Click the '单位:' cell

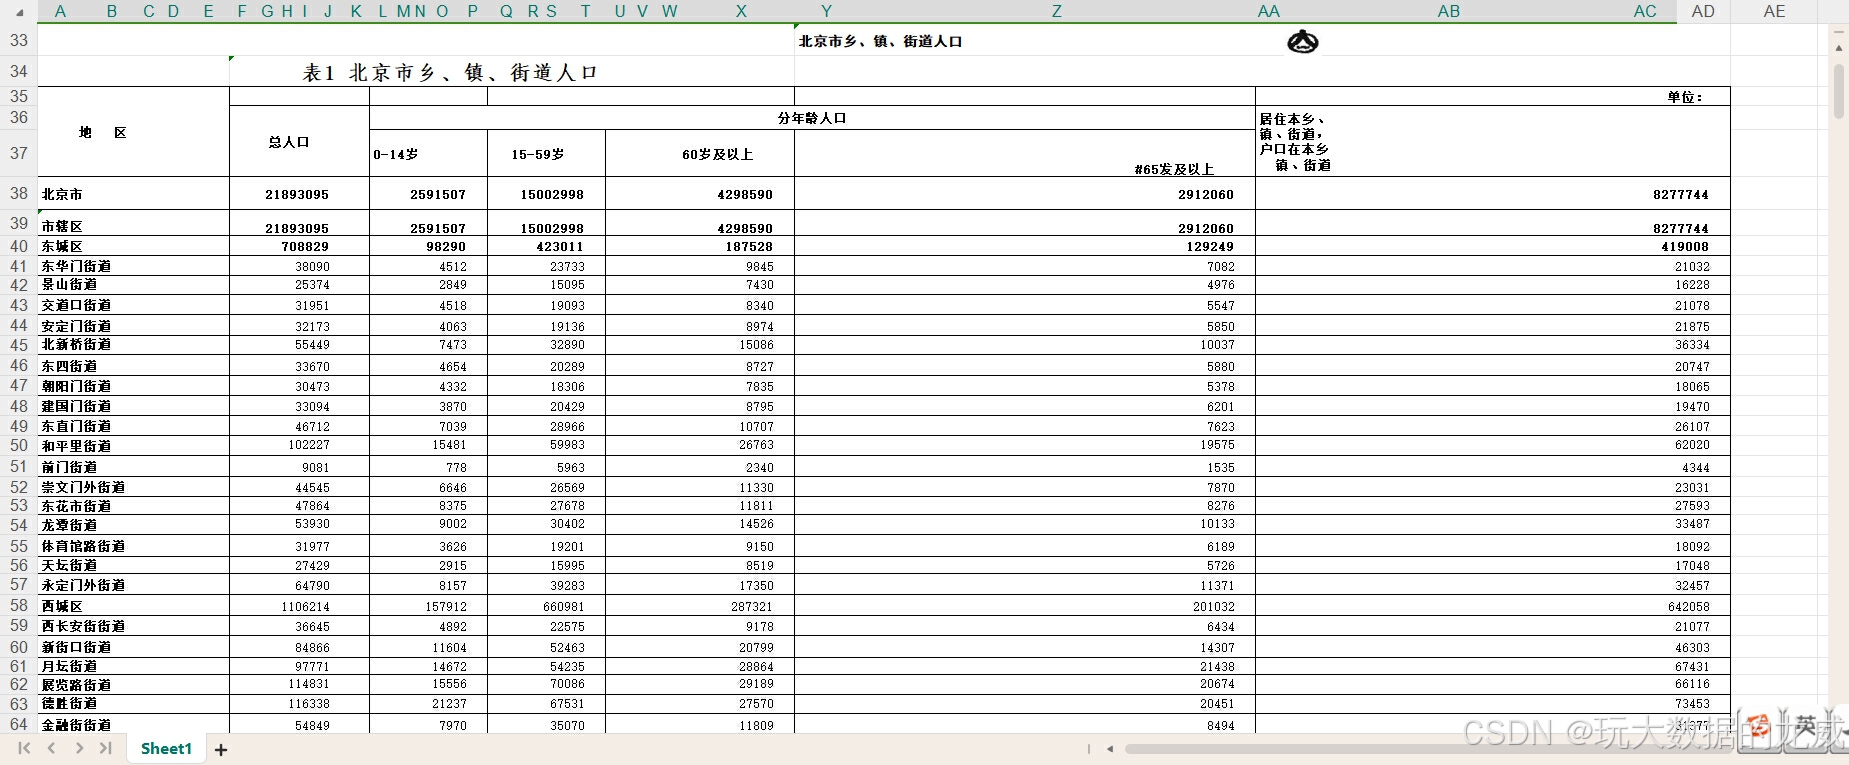tap(1684, 97)
